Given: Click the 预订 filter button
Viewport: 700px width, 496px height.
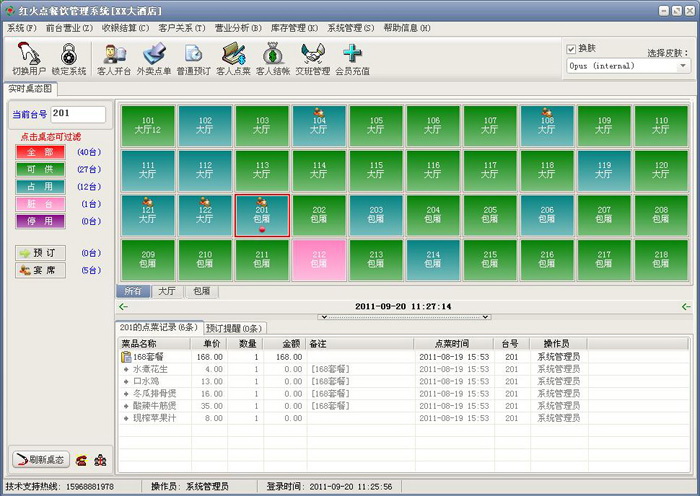Looking at the screenshot, I should click(41, 253).
